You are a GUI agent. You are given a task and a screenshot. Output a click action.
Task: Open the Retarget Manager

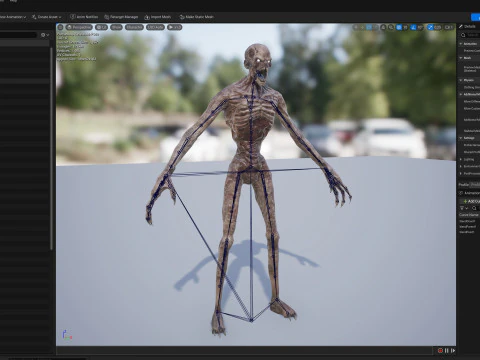click(x=121, y=17)
